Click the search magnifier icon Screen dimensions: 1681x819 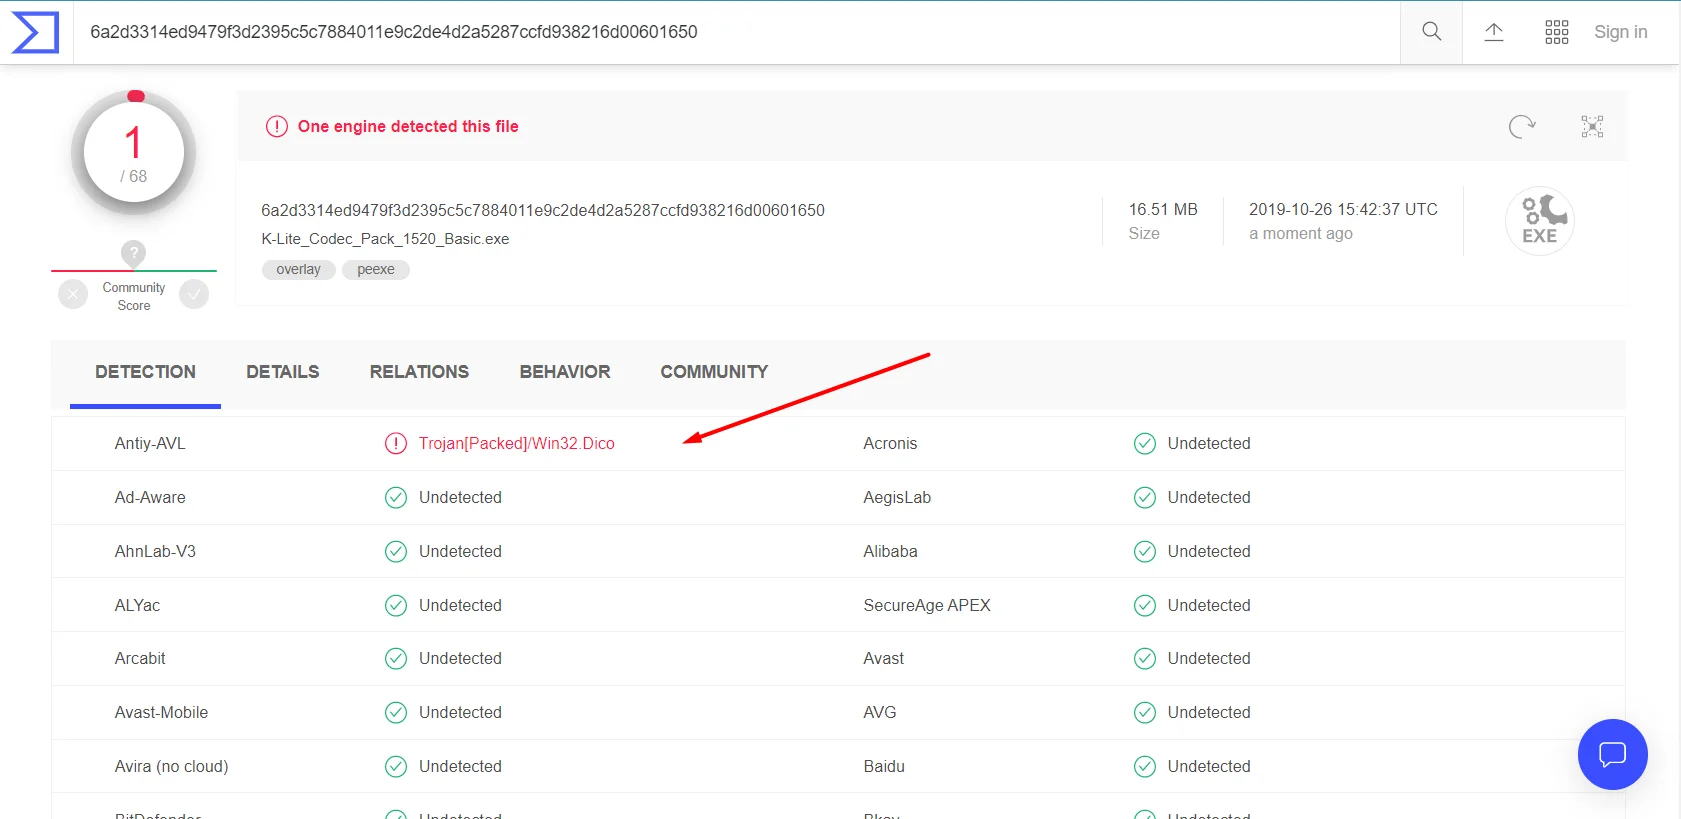[x=1431, y=32]
